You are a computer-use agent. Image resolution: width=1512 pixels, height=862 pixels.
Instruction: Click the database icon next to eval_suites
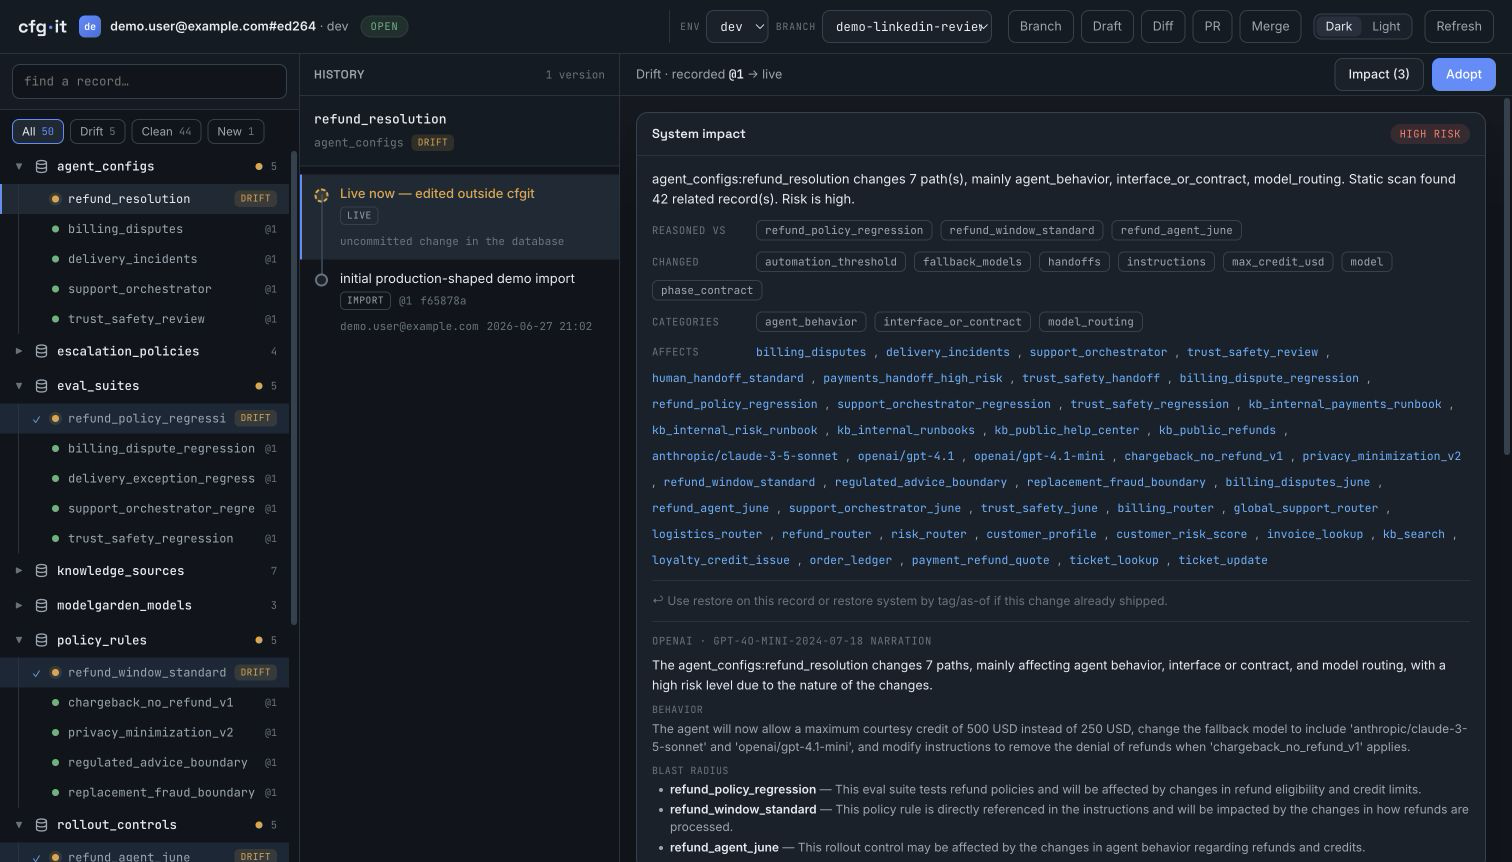(x=41, y=385)
